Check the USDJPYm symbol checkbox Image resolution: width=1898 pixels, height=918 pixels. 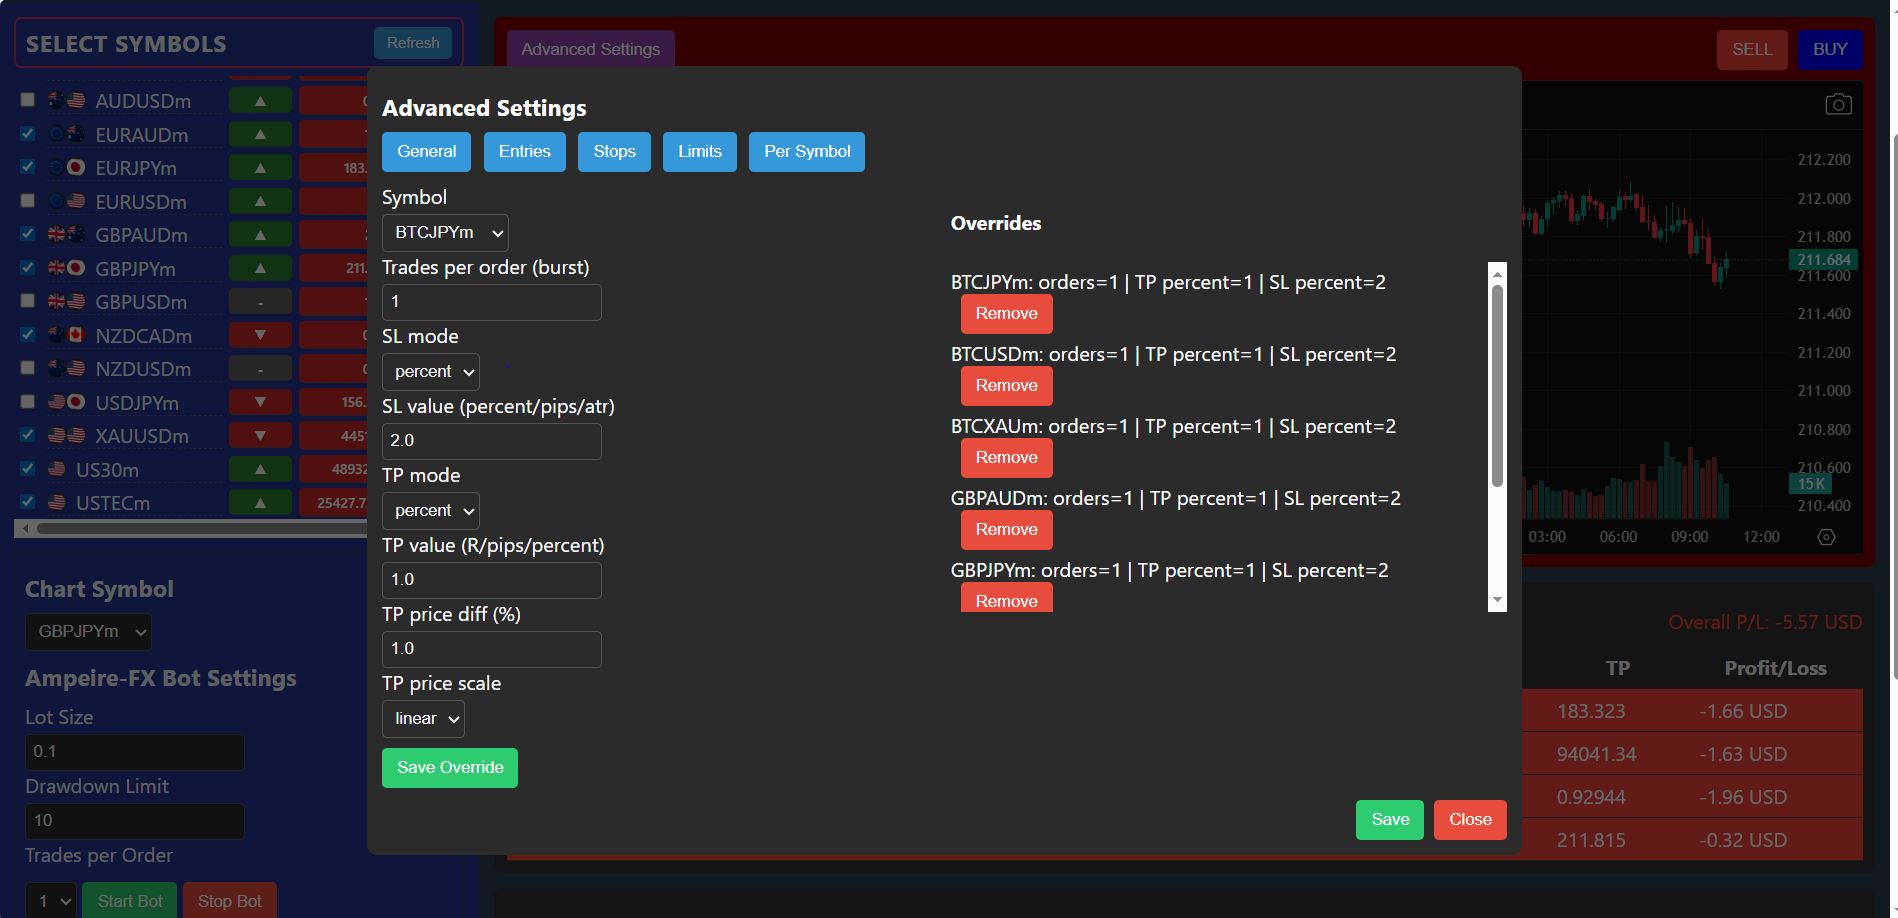[27, 401]
